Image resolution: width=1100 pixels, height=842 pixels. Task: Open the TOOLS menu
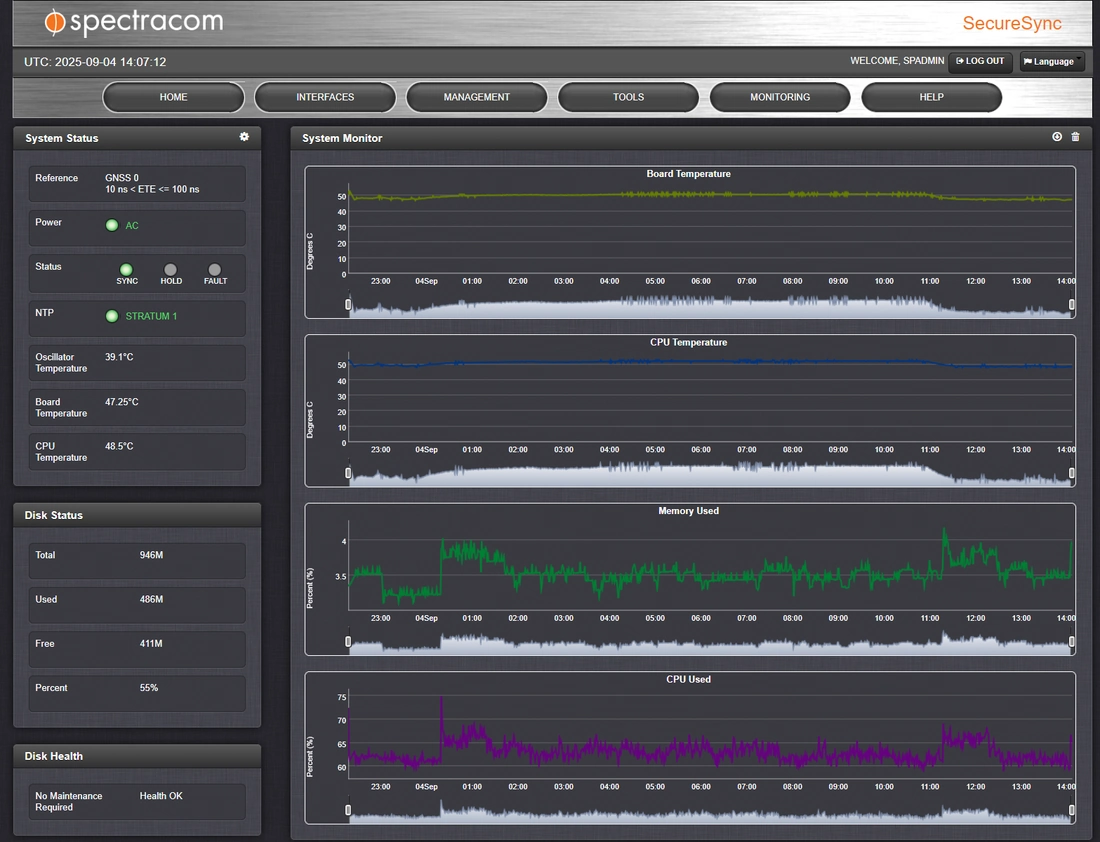629,97
